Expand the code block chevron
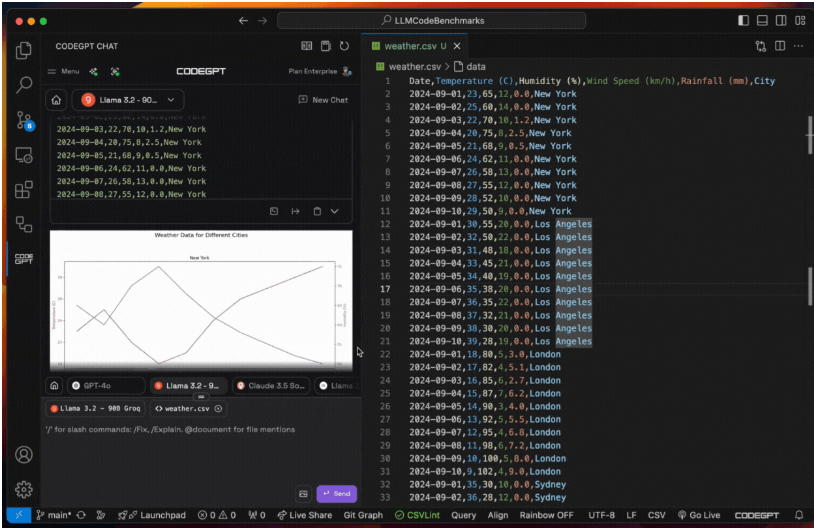Viewport: 814px width, 528px height. [335, 211]
